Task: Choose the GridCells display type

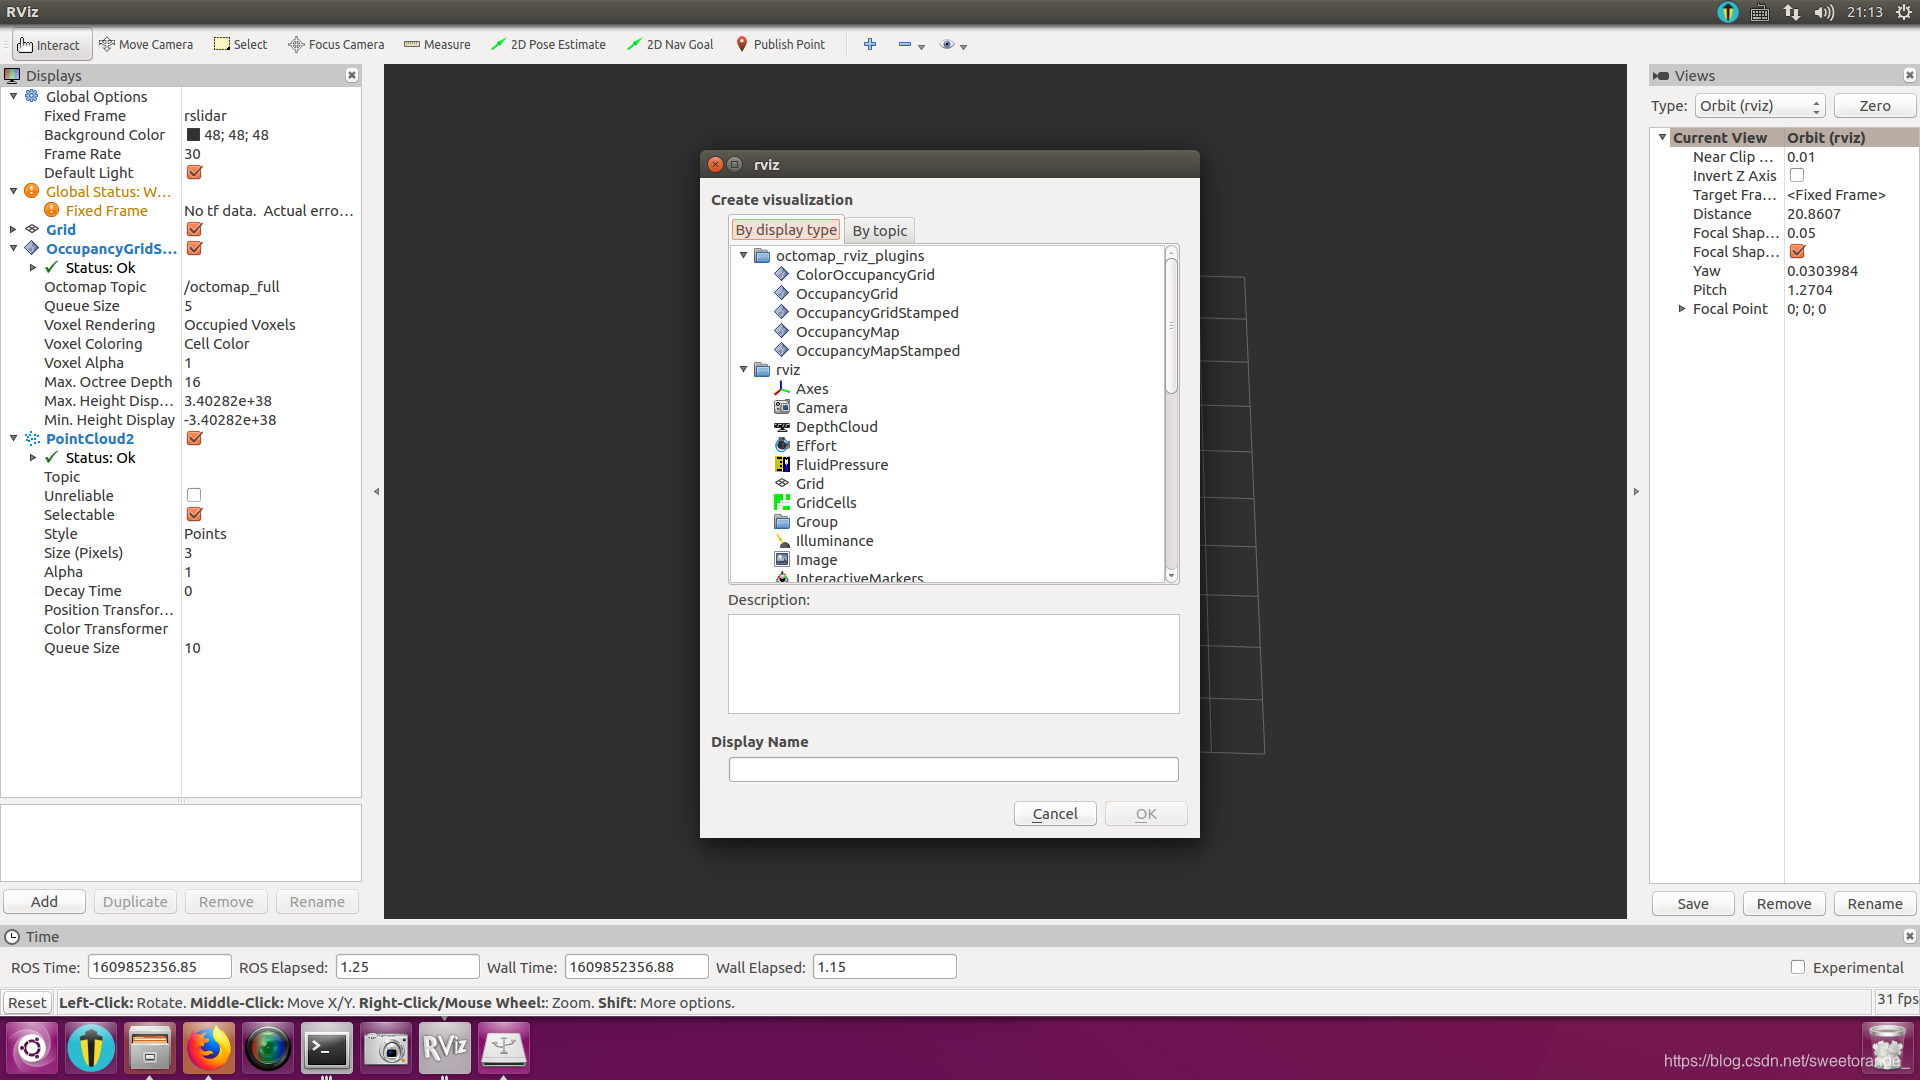Action: (825, 503)
